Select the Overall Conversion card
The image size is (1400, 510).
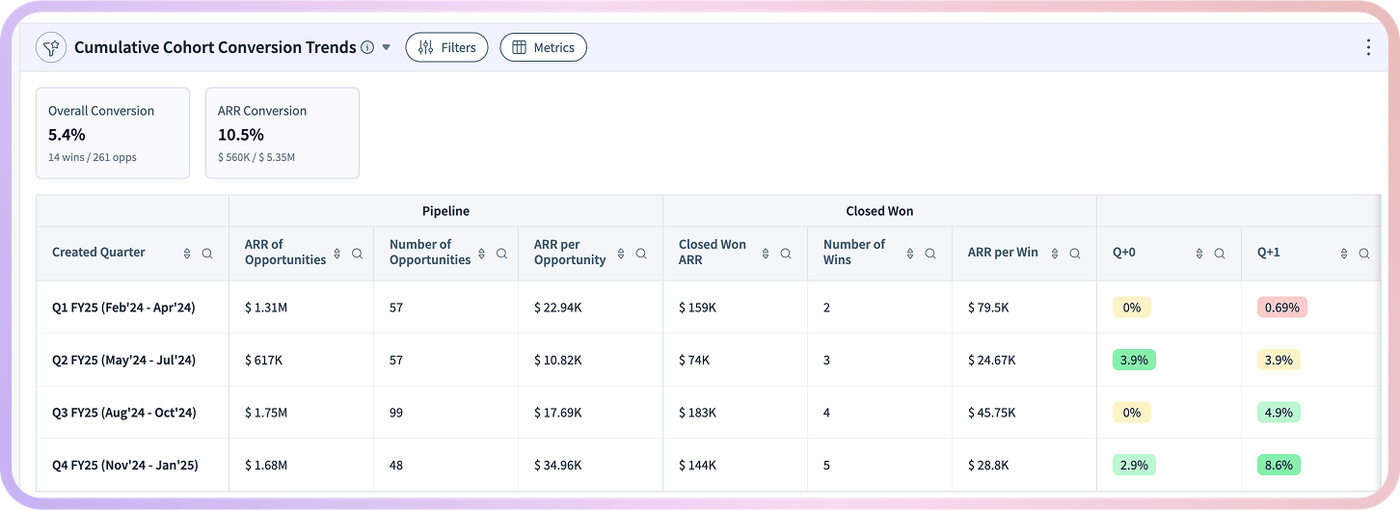click(113, 133)
